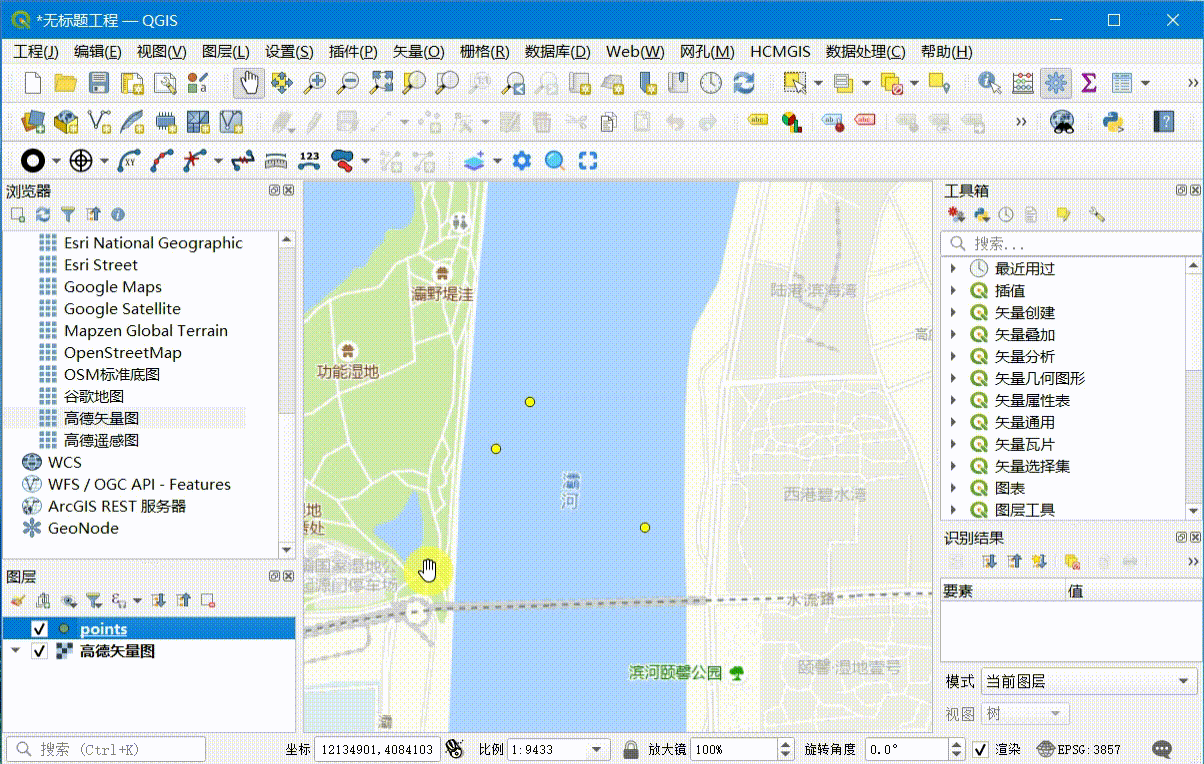Image resolution: width=1204 pixels, height=764 pixels.
Task: Activate the Identify Features tool
Action: click(989, 83)
